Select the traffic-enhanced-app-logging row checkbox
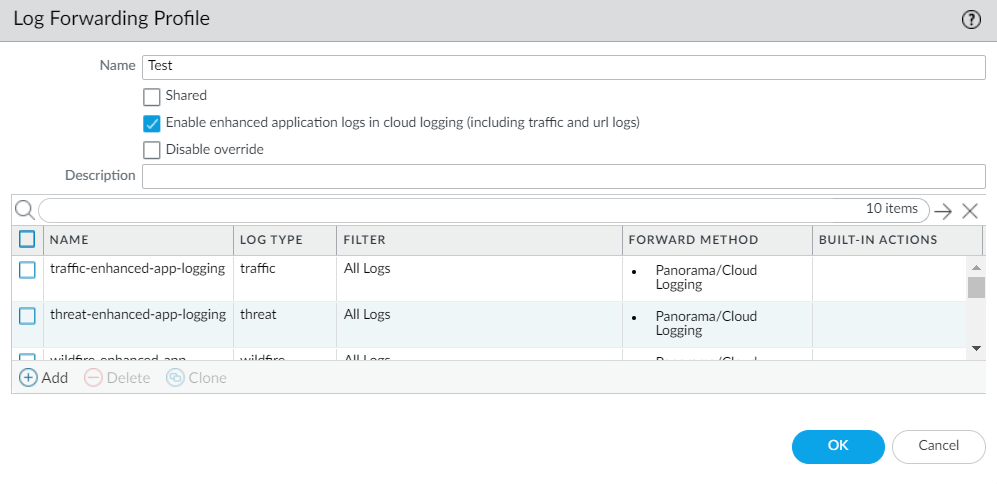Viewport: 997px width, 484px height. [27, 270]
